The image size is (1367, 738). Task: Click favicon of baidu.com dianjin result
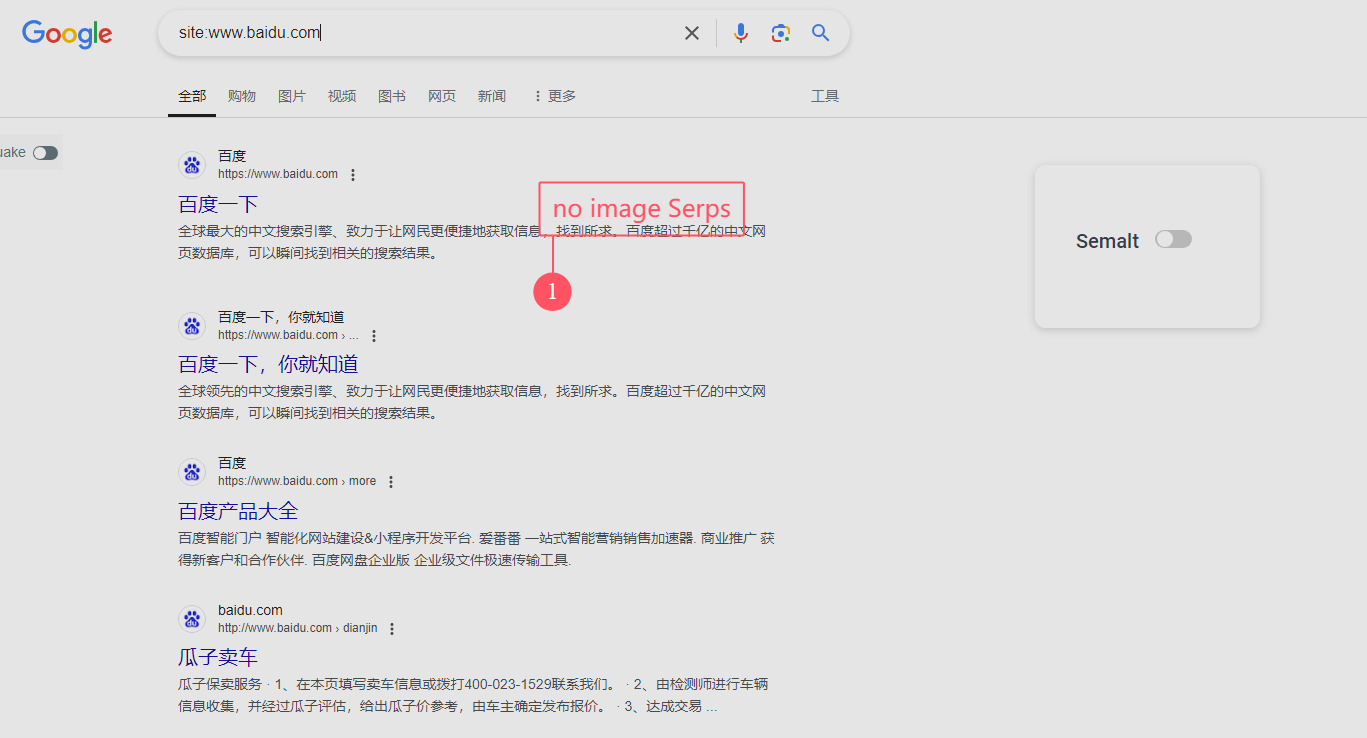[x=192, y=619]
